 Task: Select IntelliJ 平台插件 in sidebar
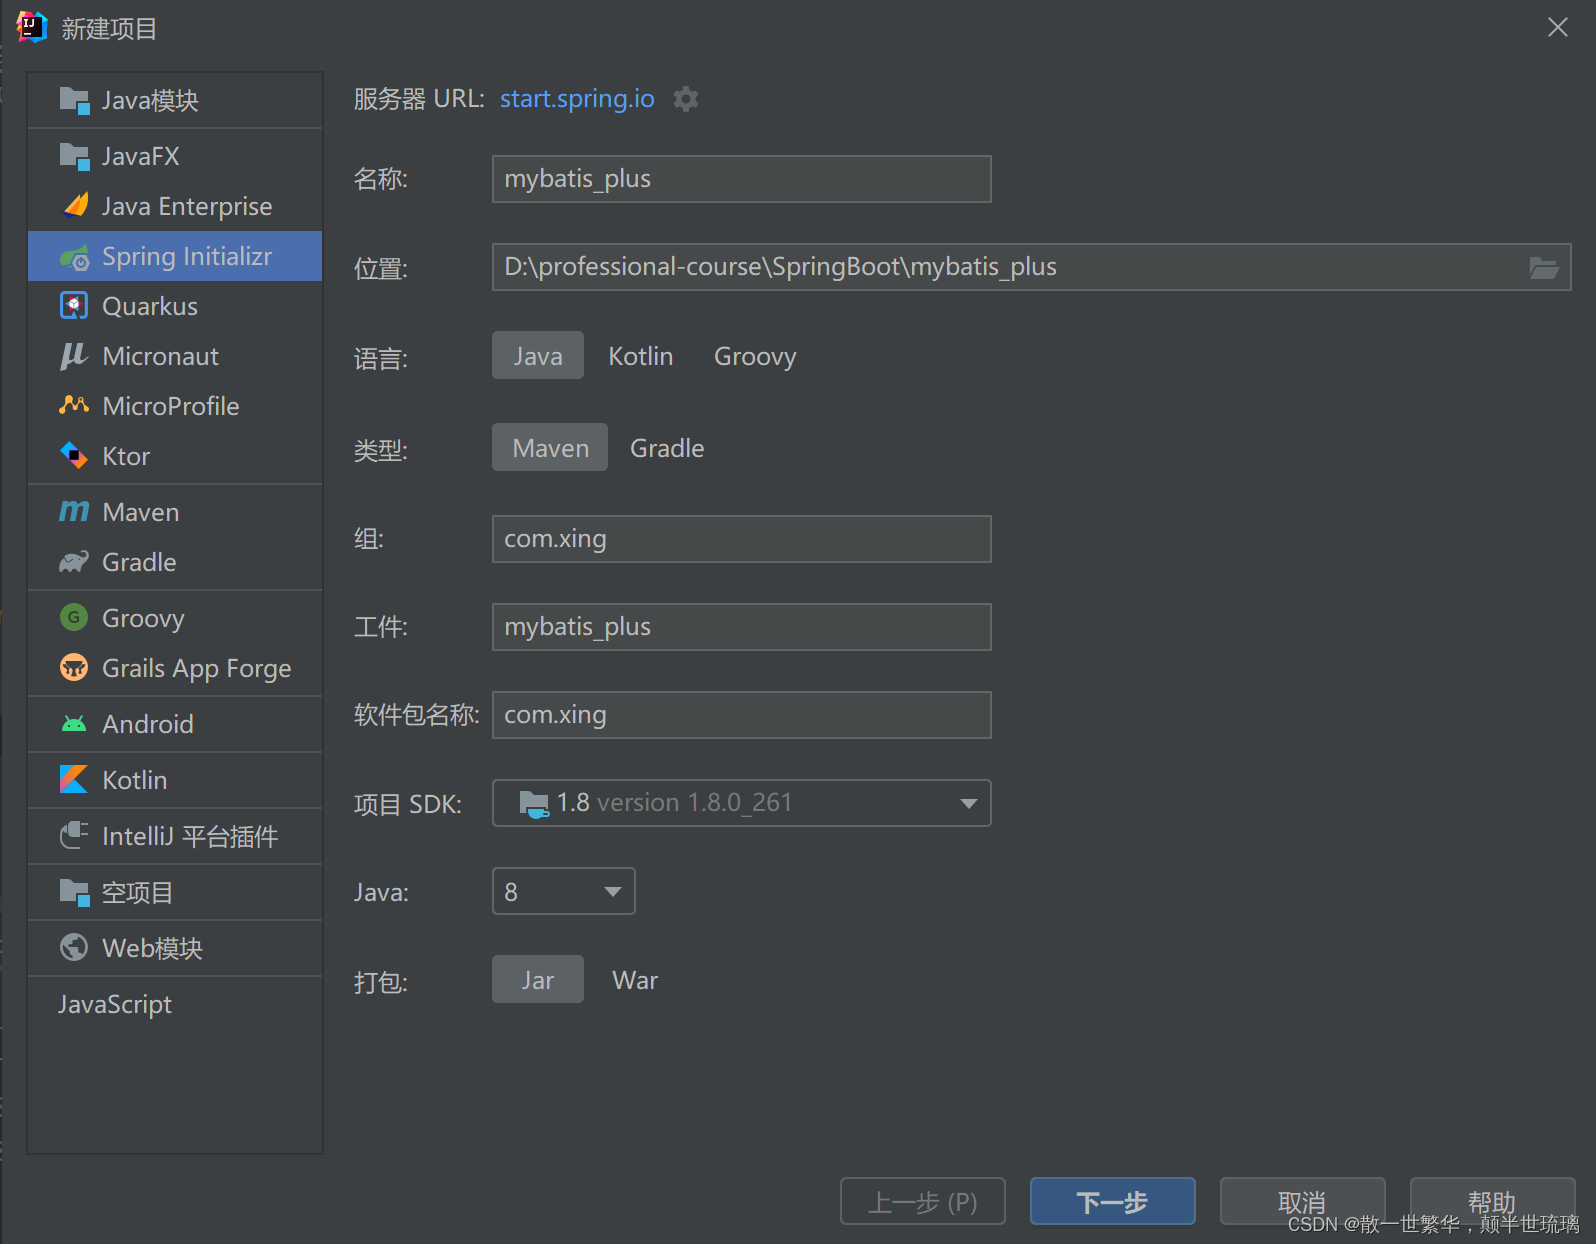pos(175,836)
